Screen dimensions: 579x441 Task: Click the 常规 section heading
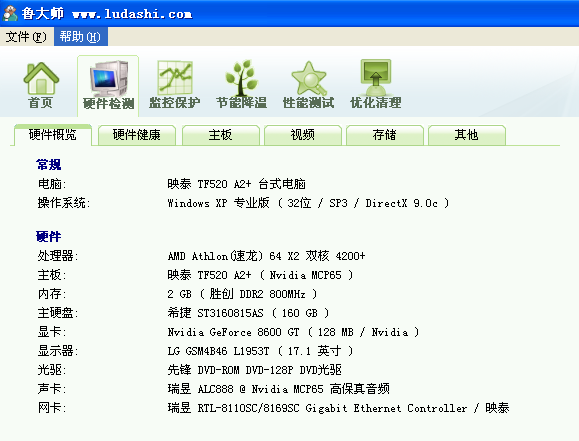48,165
